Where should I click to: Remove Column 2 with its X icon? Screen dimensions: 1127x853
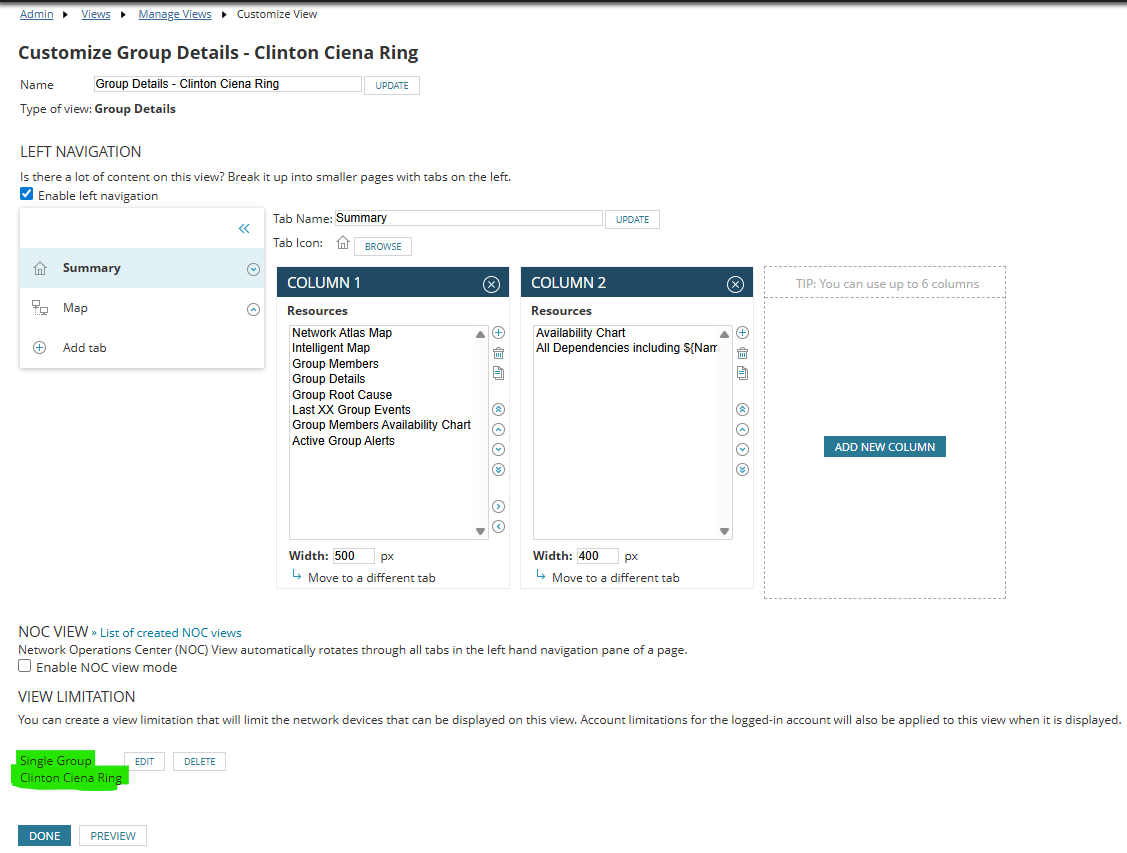pyautogui.click(x=735, y=285)
